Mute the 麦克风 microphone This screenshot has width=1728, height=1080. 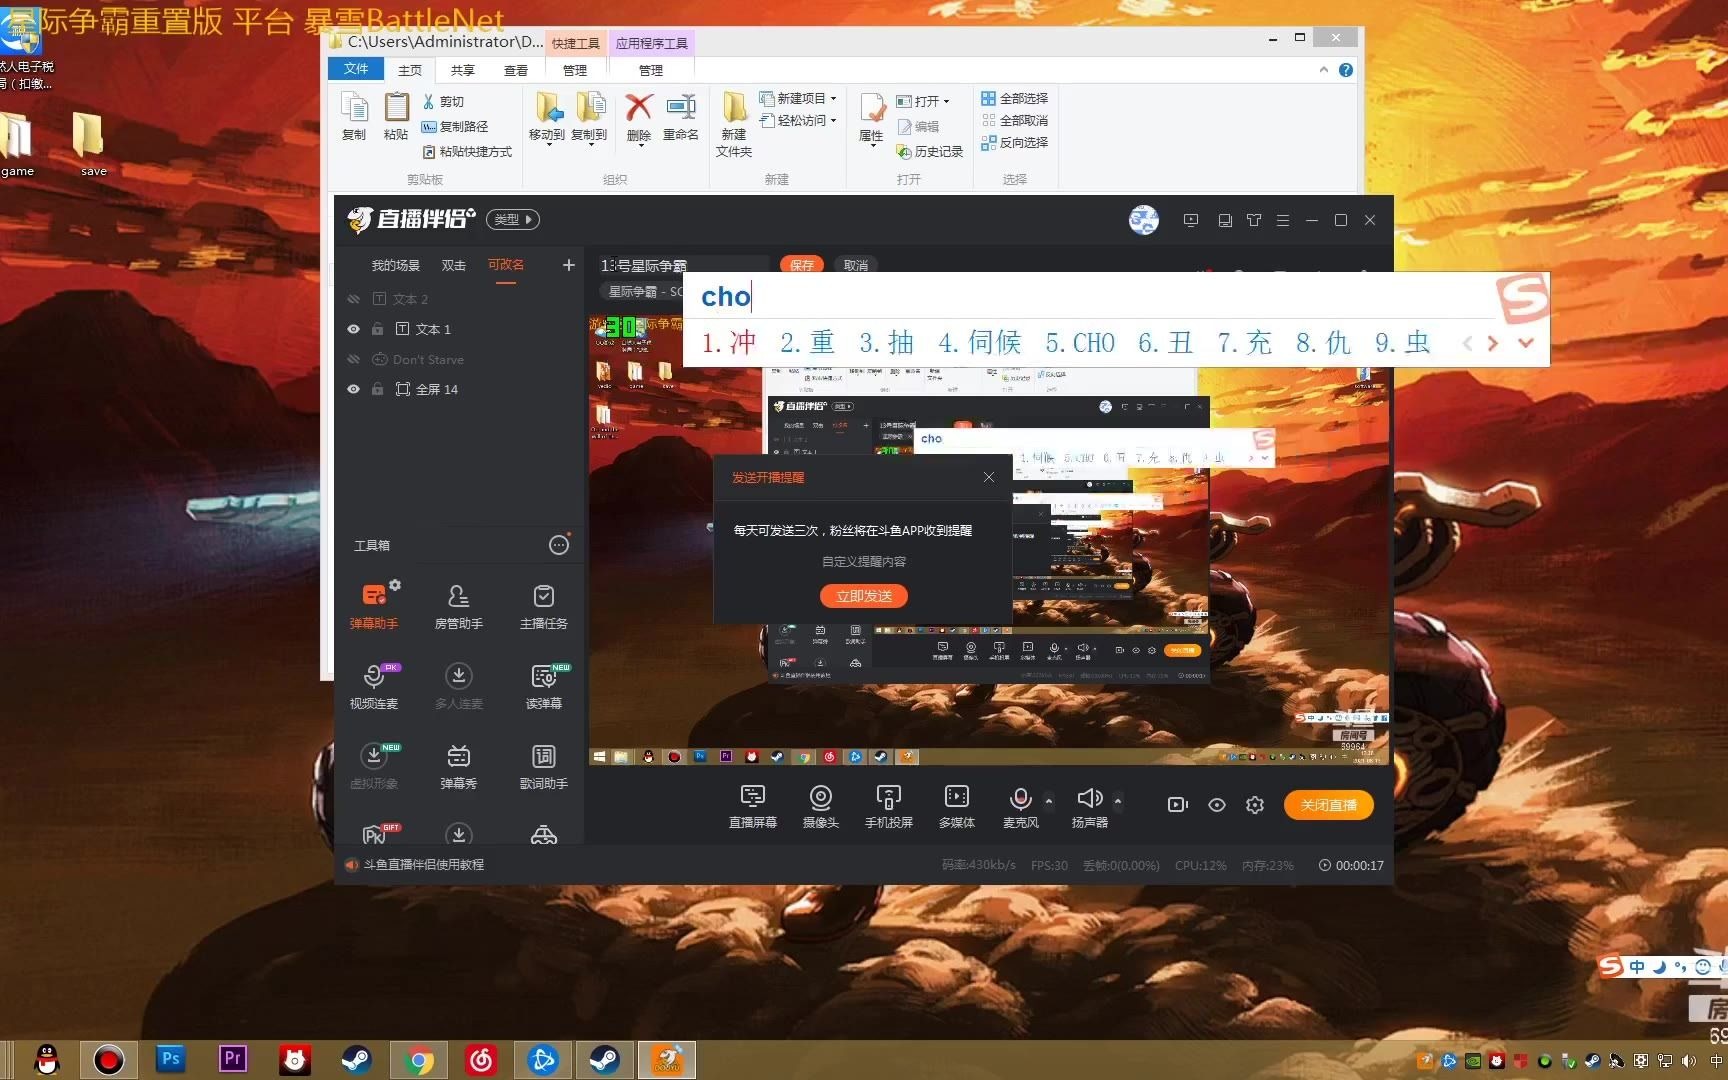(1021, 798)
